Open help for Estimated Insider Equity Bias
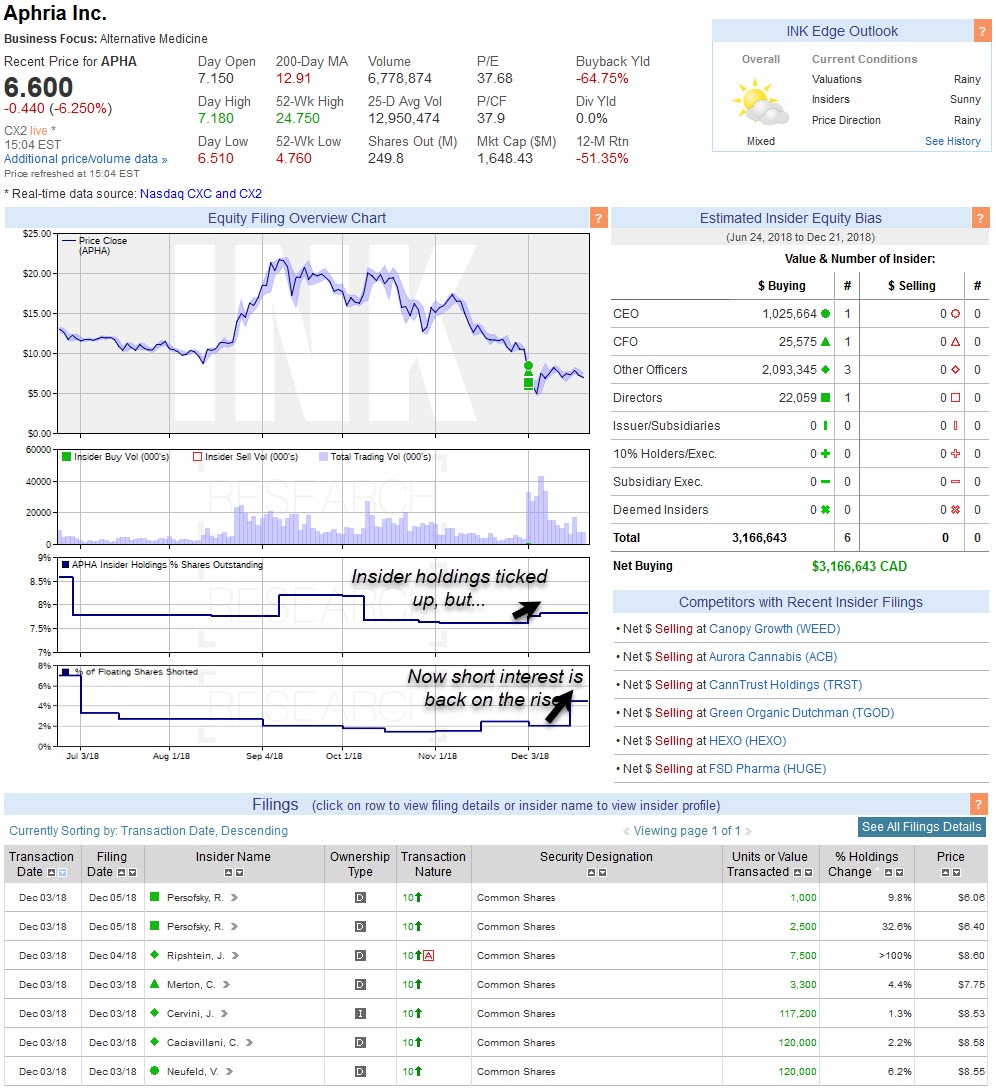The height and width of the screenshot is (1091, 996). [x=980, y=218]
